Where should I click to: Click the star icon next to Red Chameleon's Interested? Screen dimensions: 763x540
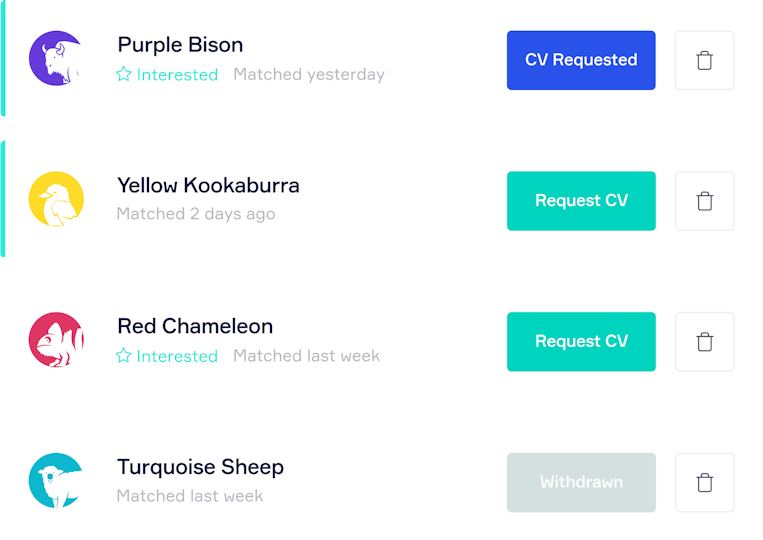(x=124, y=356)
